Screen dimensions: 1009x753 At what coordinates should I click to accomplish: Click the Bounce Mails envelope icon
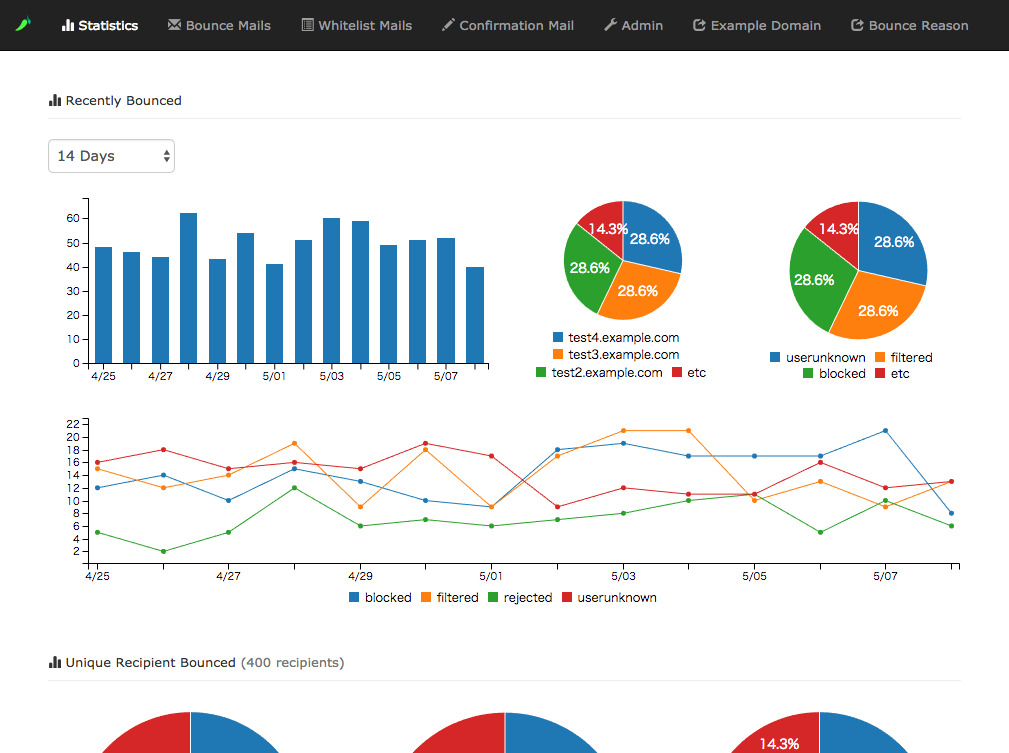coord(174,24)
